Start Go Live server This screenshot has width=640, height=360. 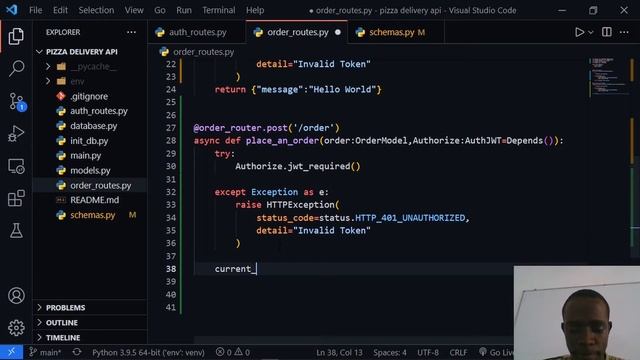[x=496, y=352]
